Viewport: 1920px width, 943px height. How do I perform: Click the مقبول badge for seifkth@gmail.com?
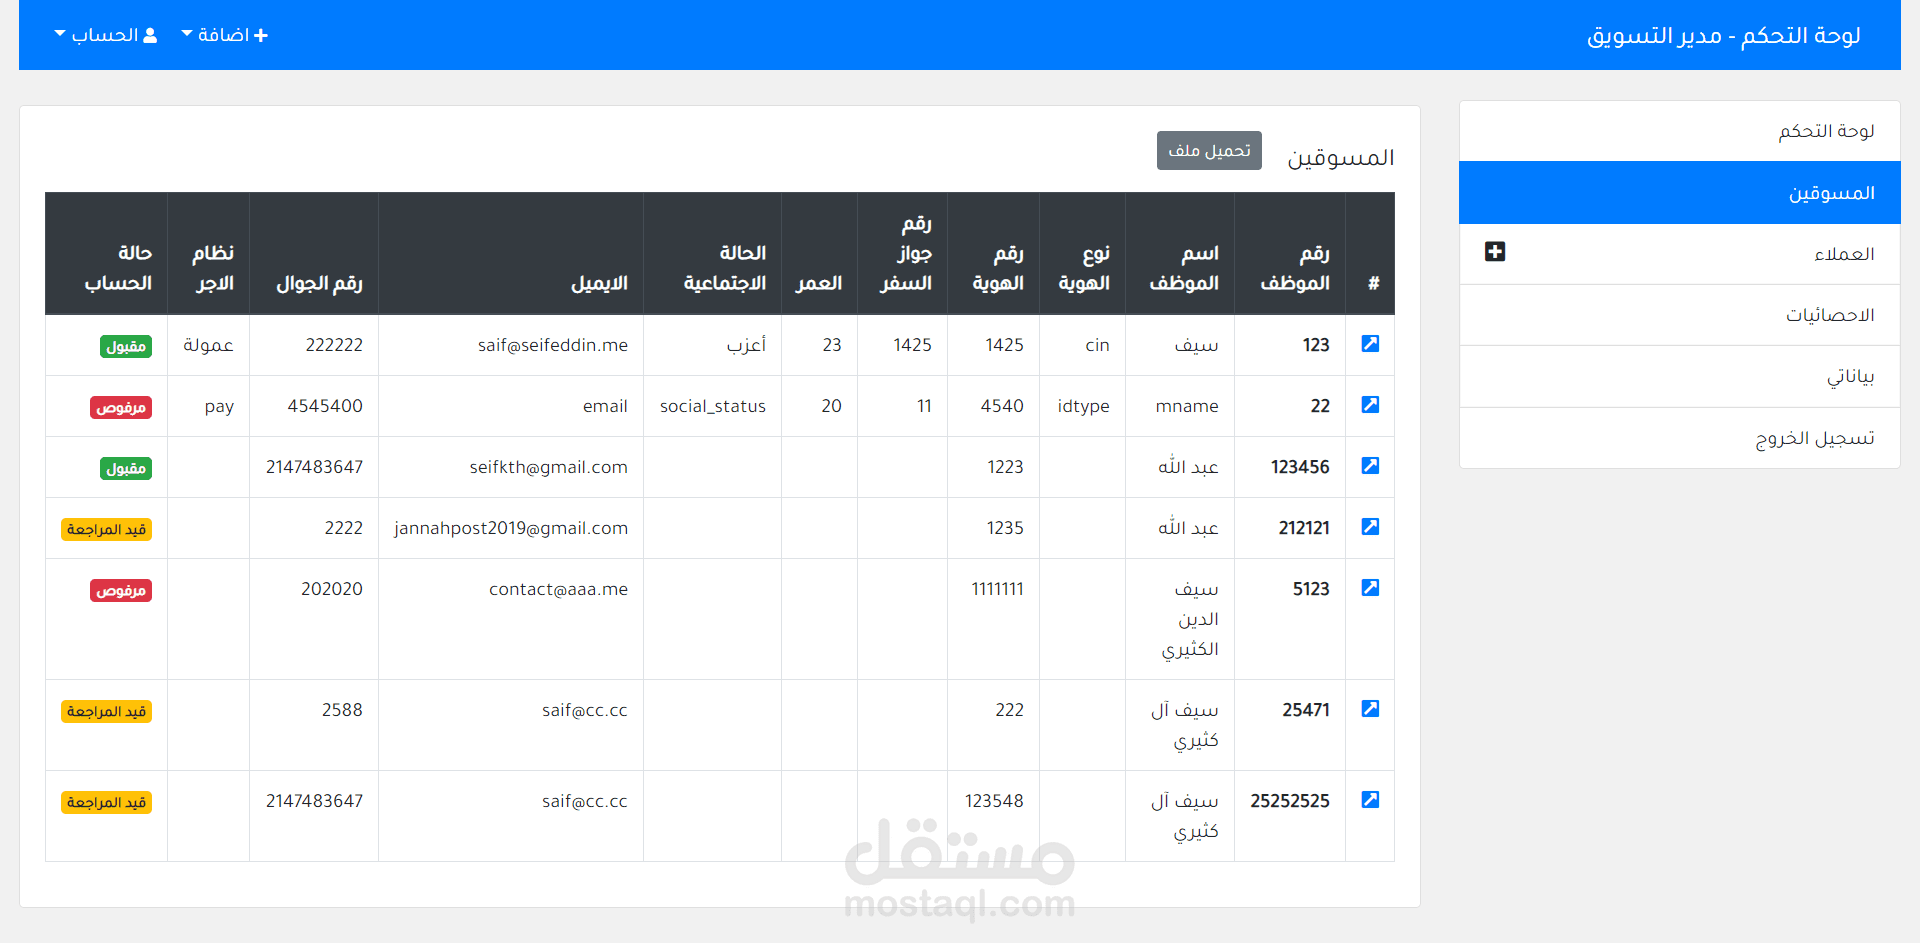[126, 468]
